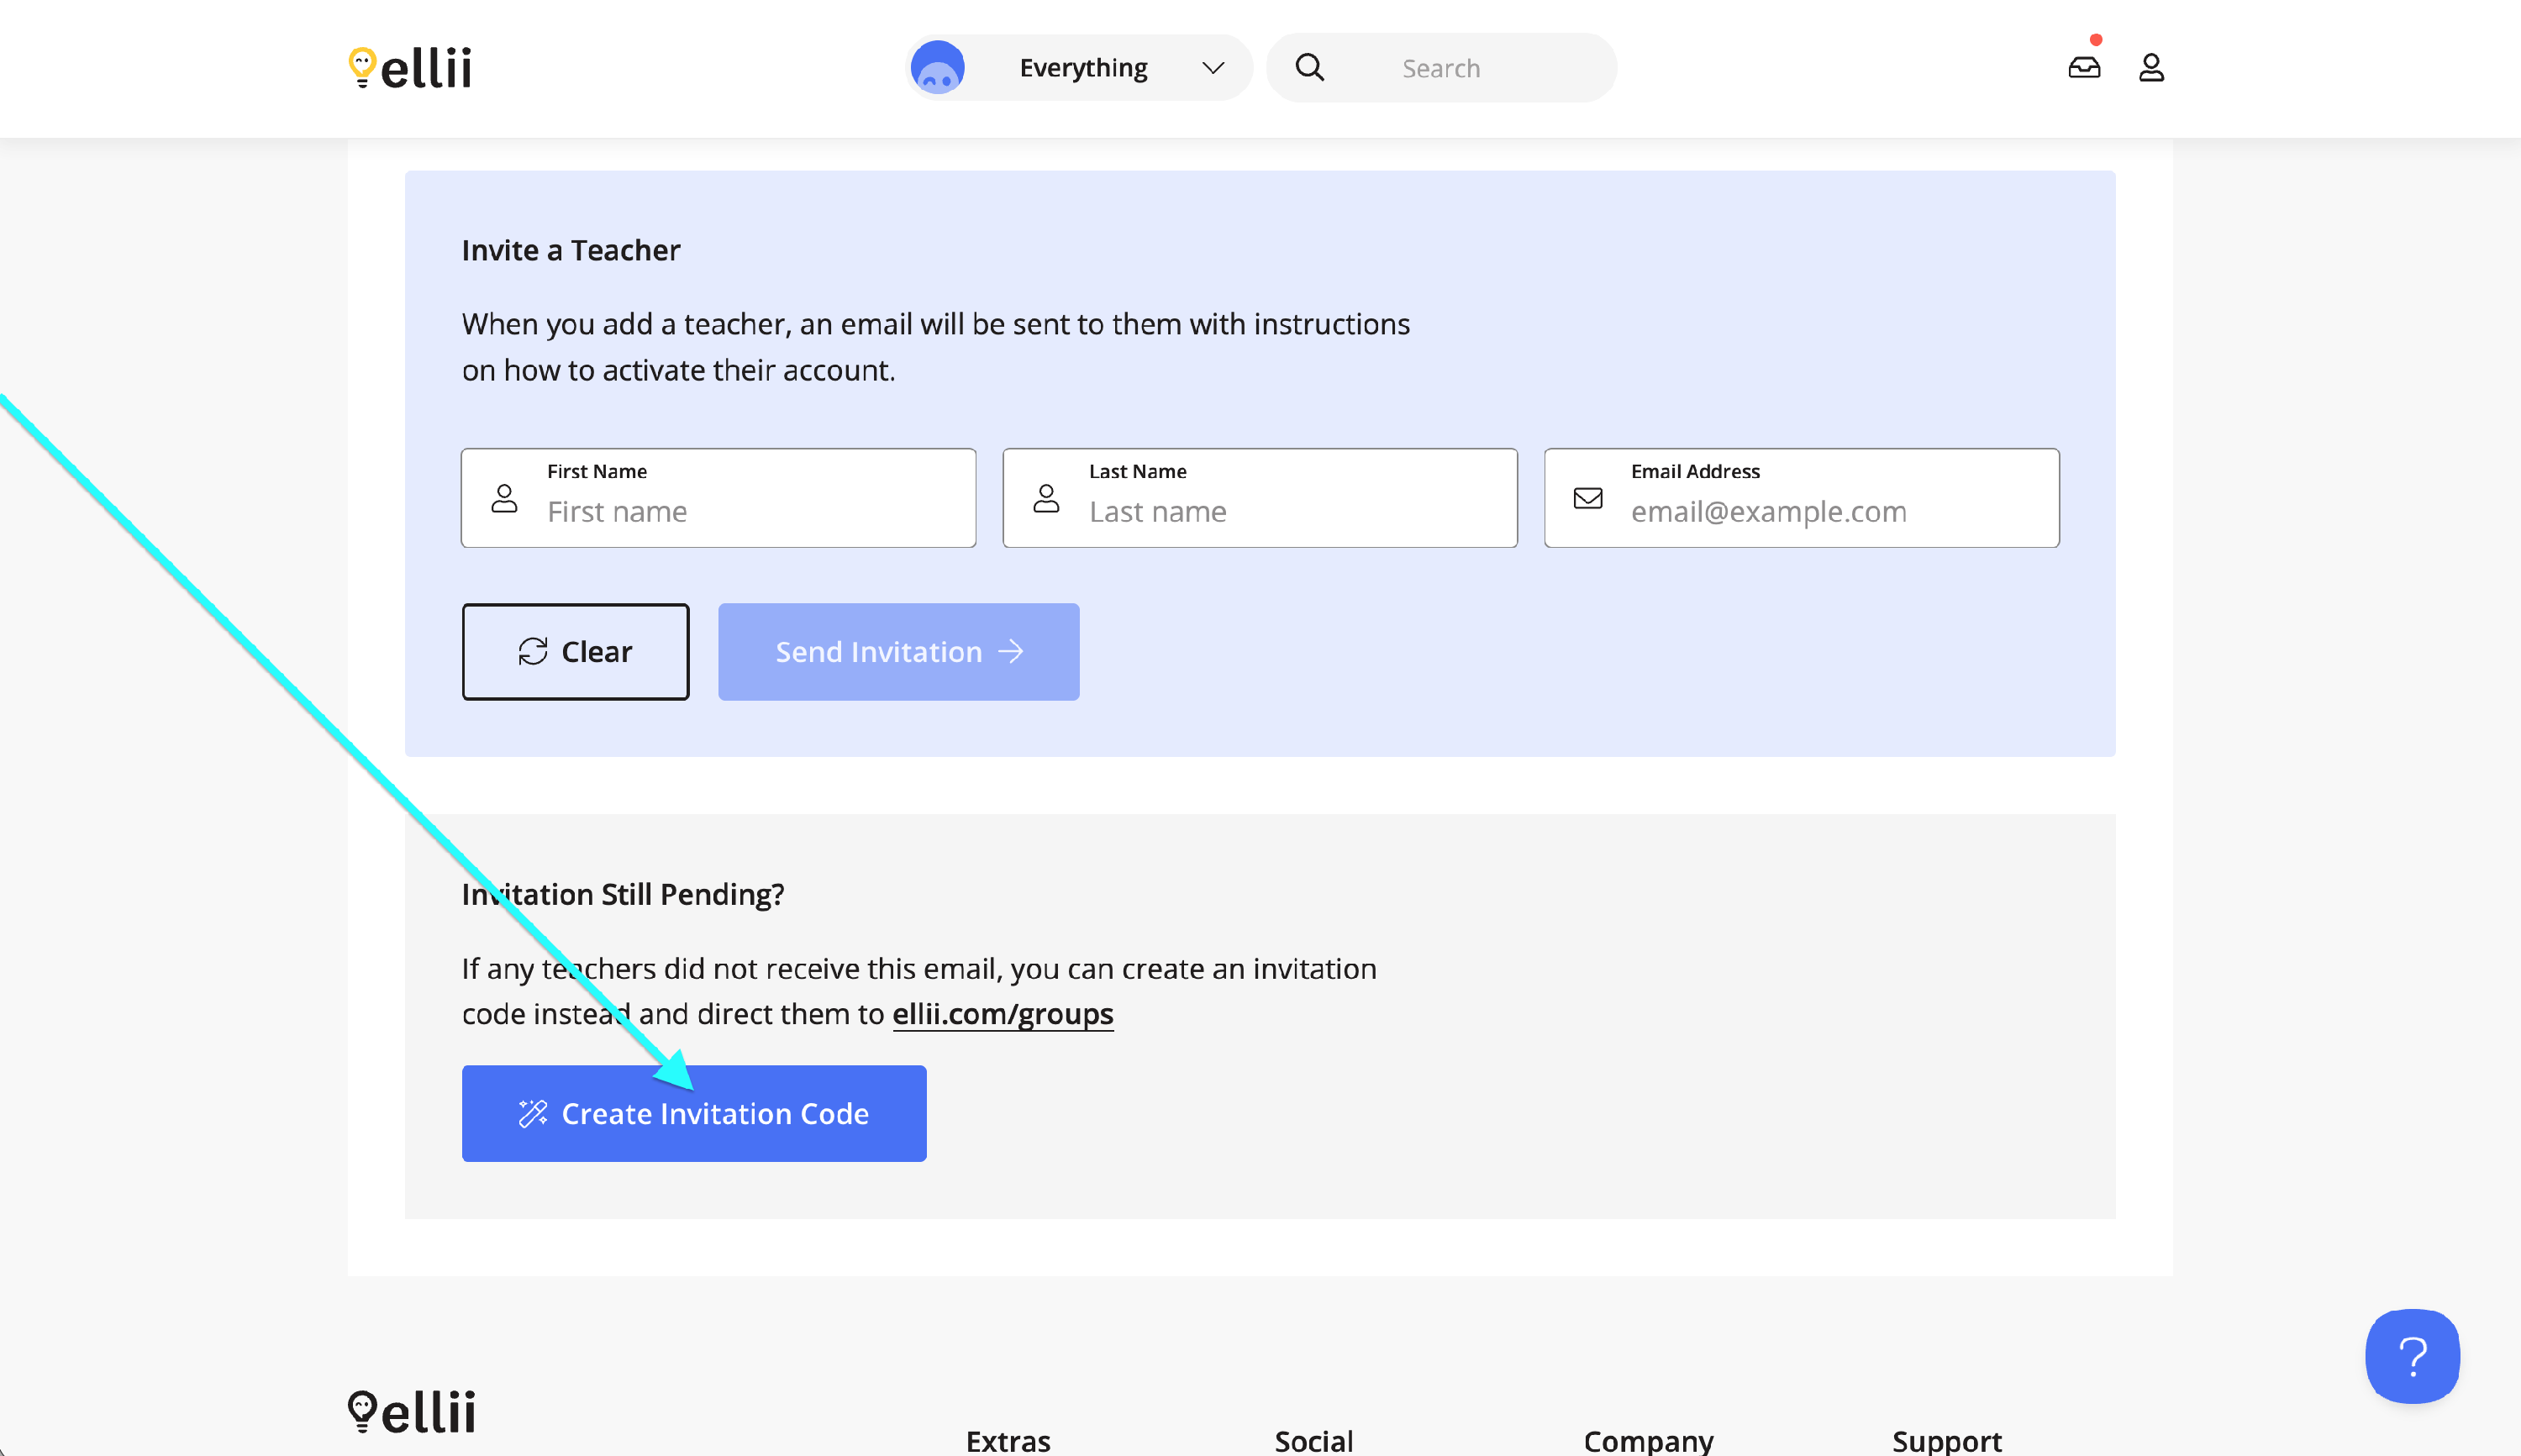
Task: Click the Support footer heading
Action: (1946, 1441)
